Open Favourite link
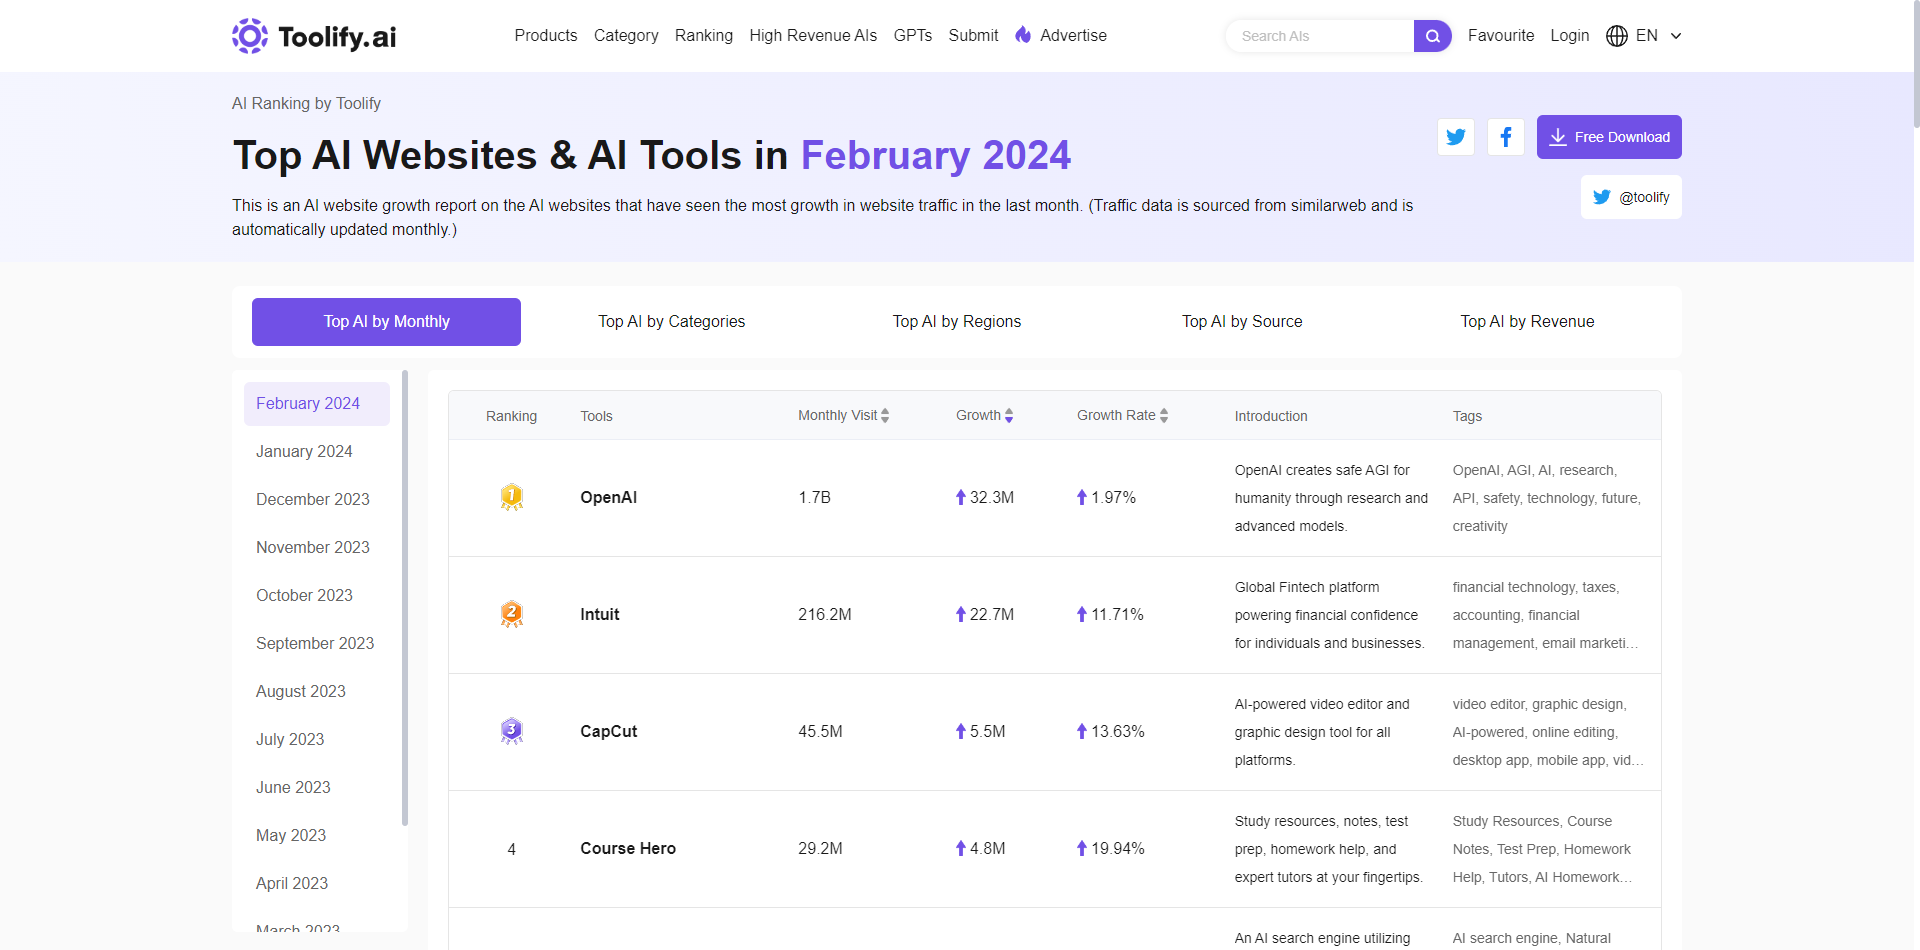 pos(1501,35)
